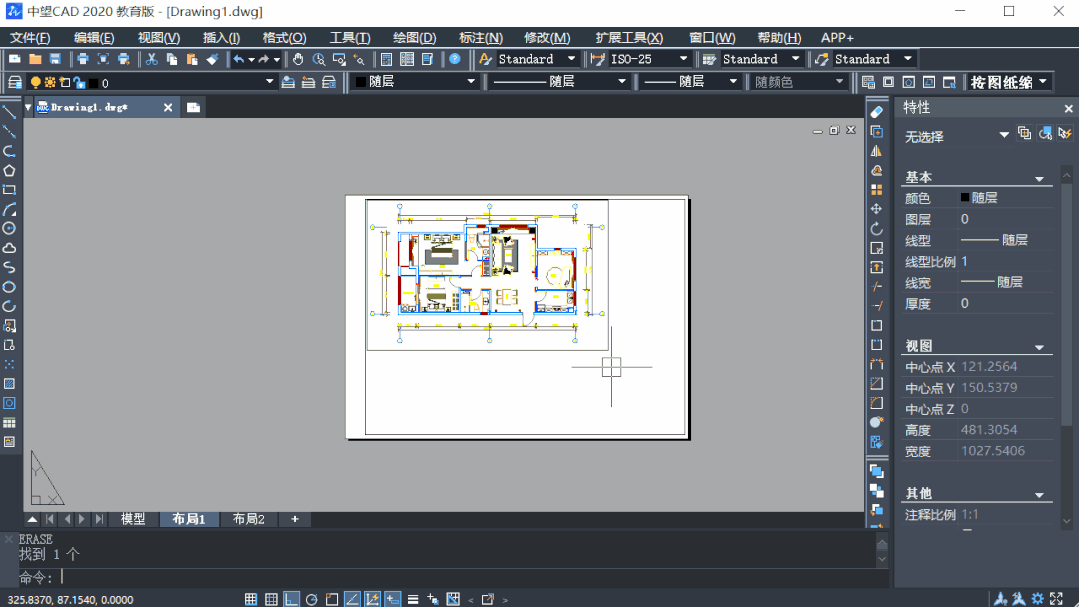Click the New drawing icon
Viewport: 1079px width, 607px height.
(14, 59)
